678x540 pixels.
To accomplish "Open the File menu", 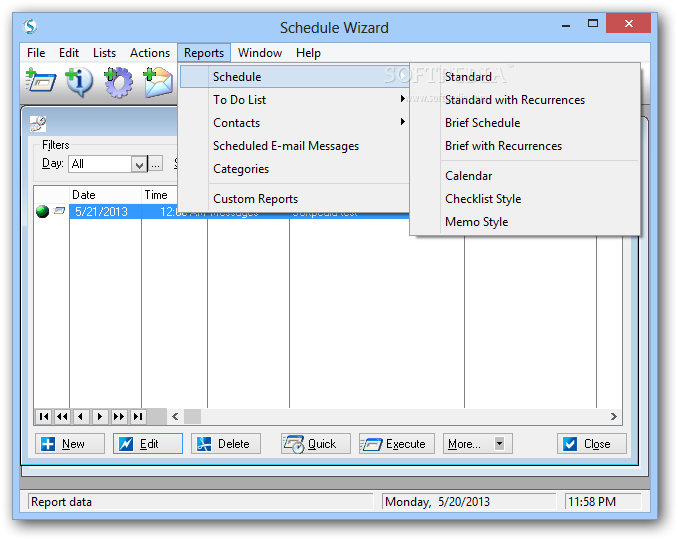I will click(36, 53).
